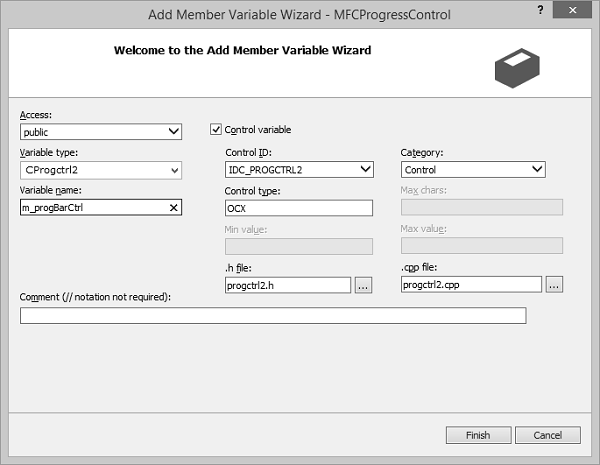Open the Control ID IDC_PROGCTRL2 dropdown
Image resolution: width=600 pixels, height=465 pixels.
click(x=299, y=170)
